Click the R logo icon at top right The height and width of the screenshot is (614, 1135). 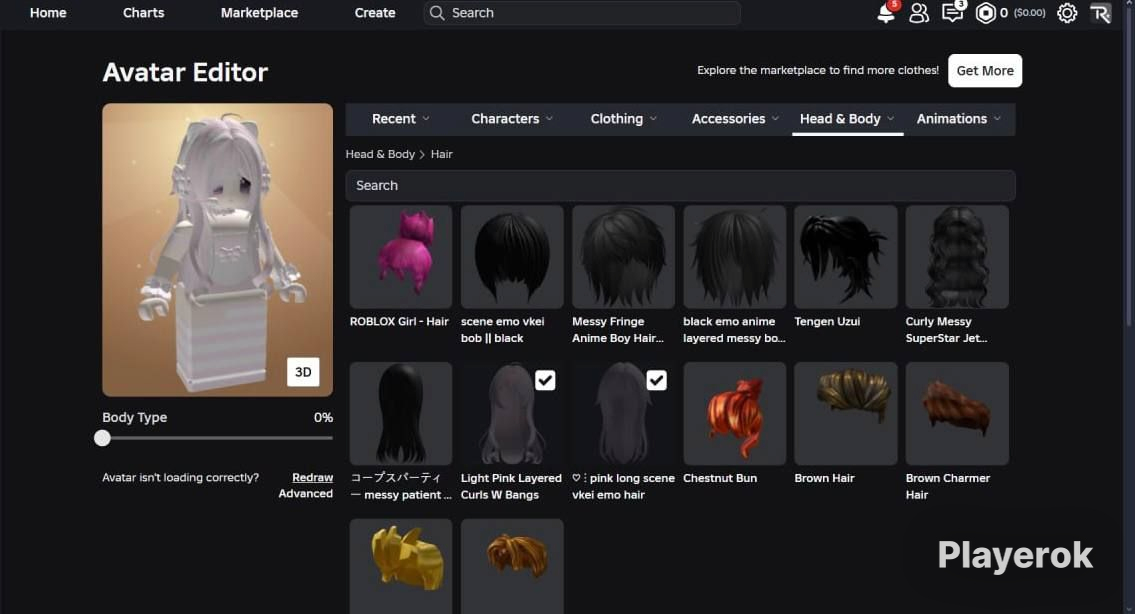tap(1100, 13)
